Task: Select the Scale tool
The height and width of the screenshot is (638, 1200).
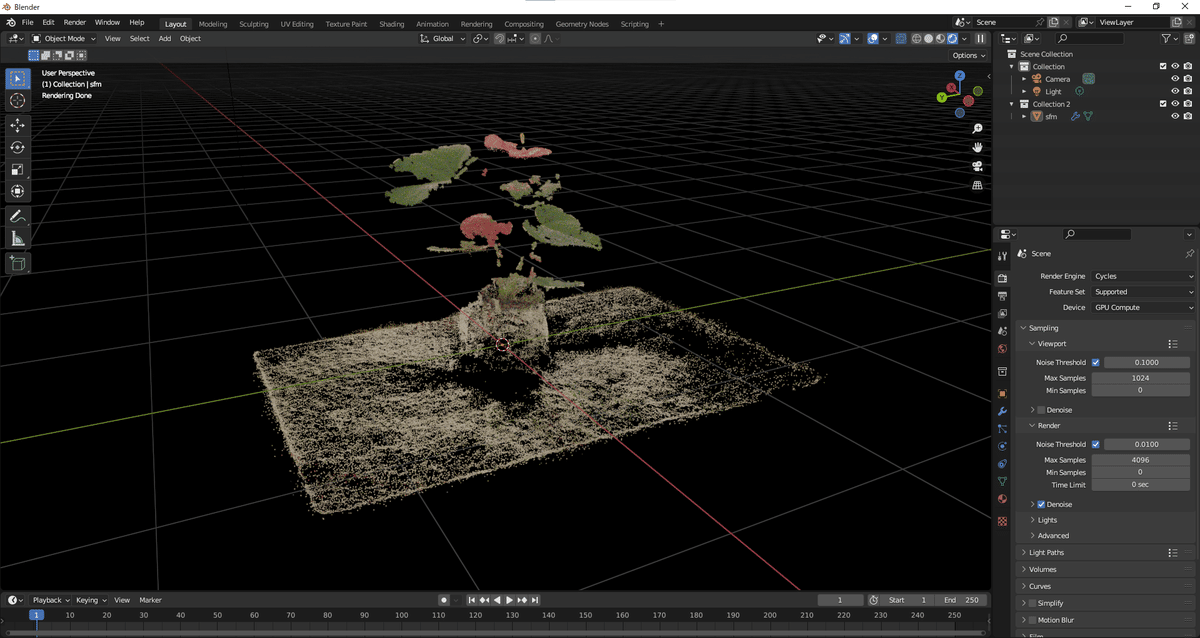Action: [x=17, y=169]
